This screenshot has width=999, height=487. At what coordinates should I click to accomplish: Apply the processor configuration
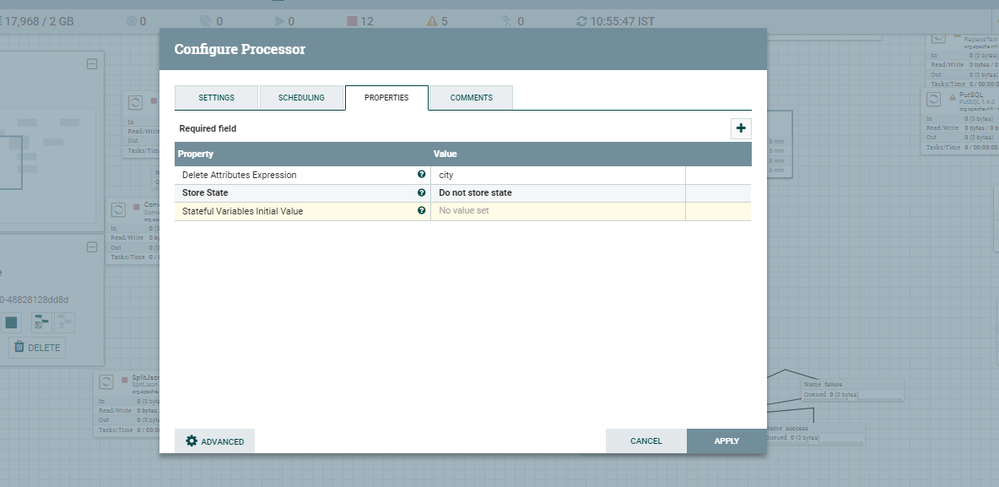pos(726,441)
